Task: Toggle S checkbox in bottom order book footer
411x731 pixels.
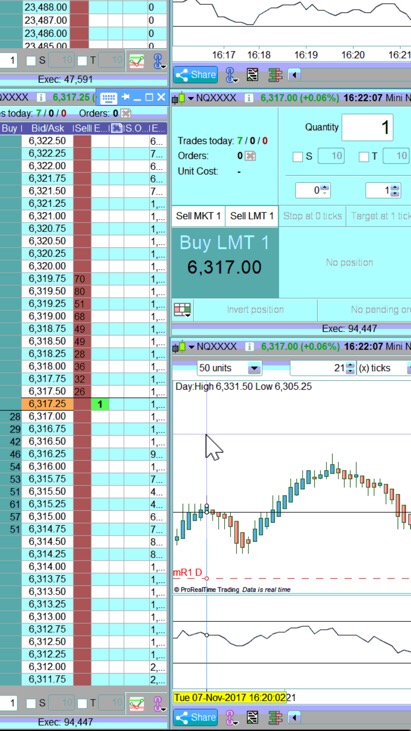Action: 31,703
